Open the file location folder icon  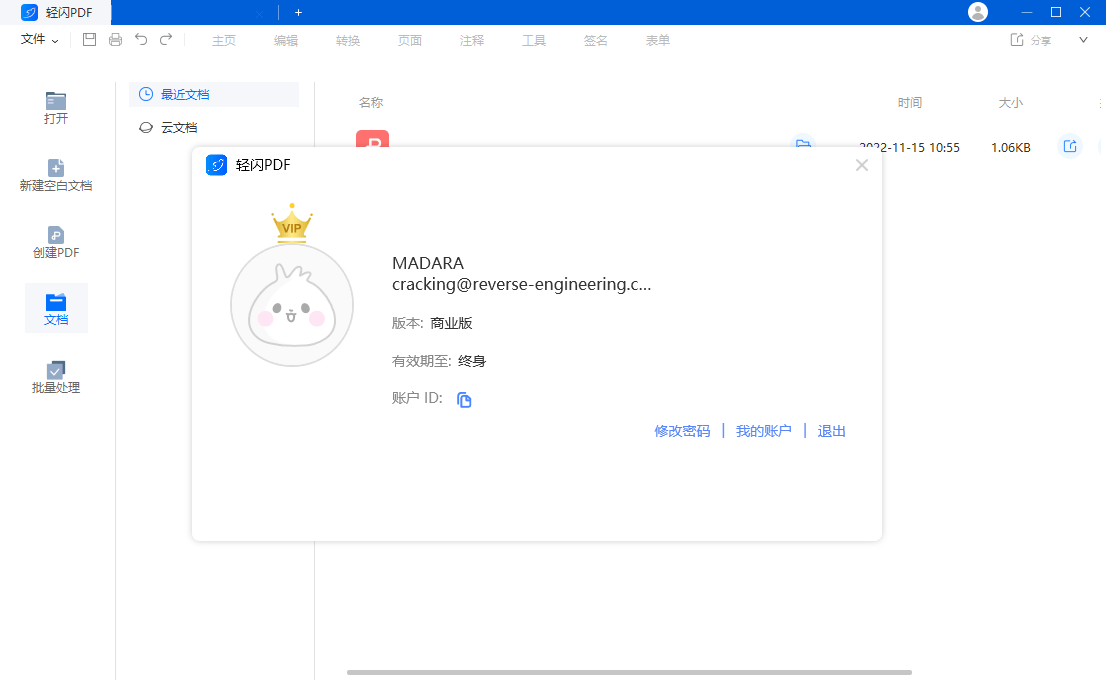[803, 146]
